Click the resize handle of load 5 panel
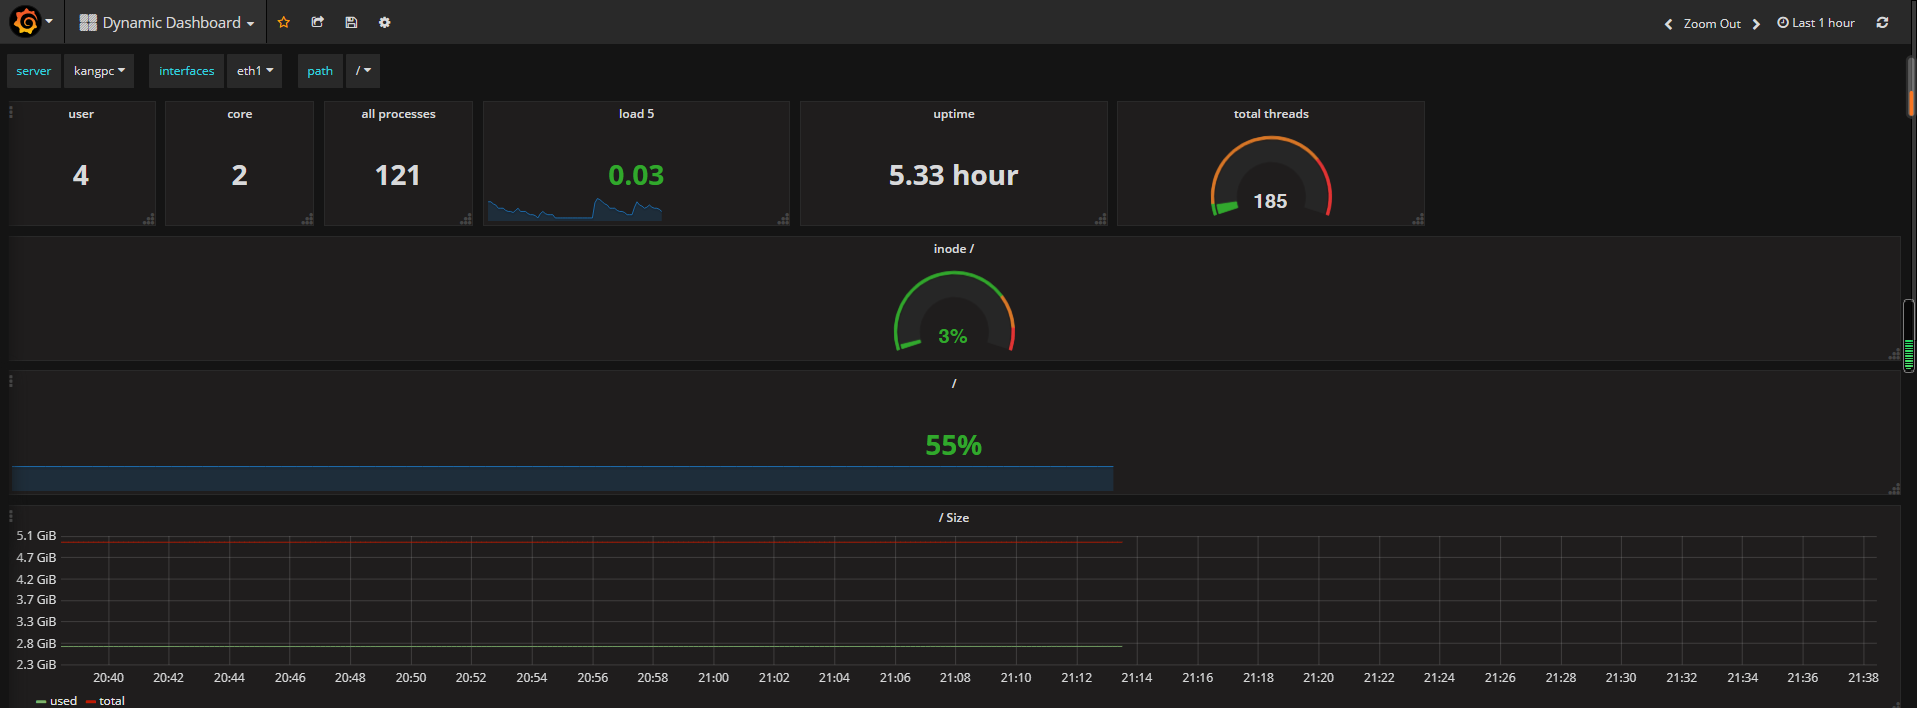This screenshot has width=1917, height=708. tap(783, 219)
